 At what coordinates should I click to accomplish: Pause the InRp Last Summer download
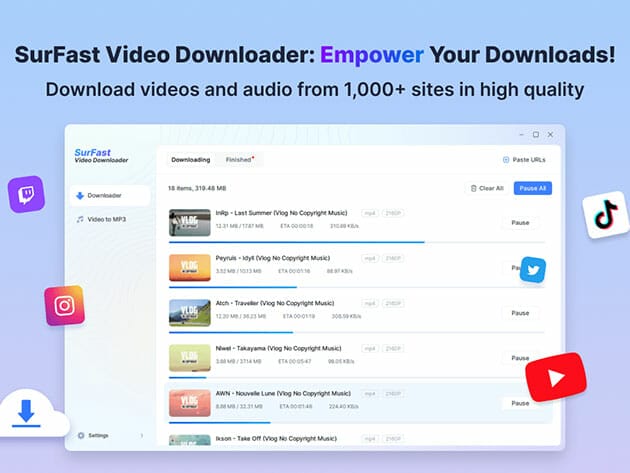[520, 223]
